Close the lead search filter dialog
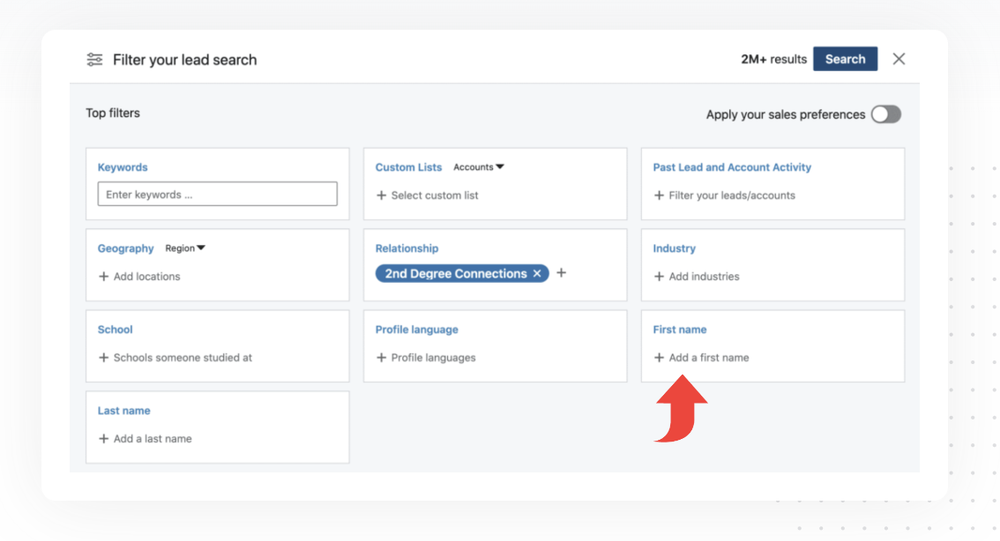This screenshot has height=541, width=1000. click(x=899, y=59)
